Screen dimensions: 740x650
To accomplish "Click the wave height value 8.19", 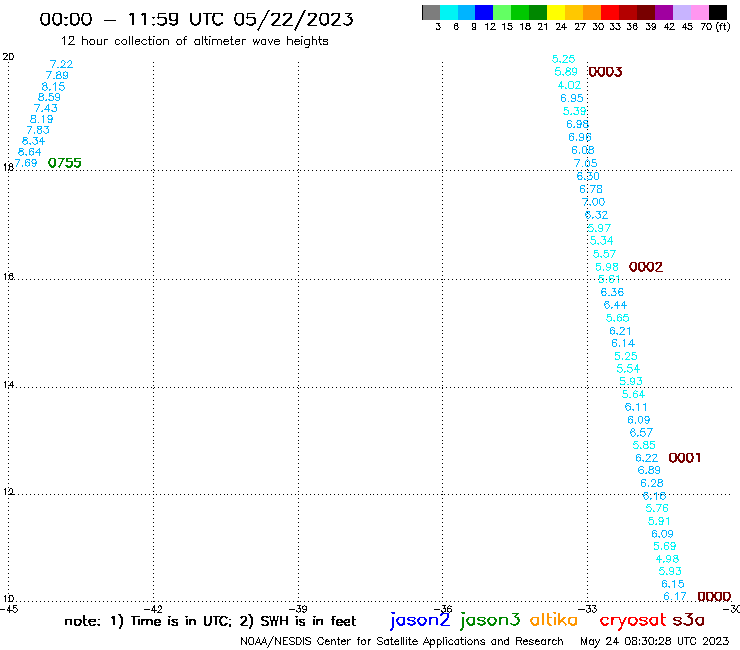I will click(x=42, y=119).
